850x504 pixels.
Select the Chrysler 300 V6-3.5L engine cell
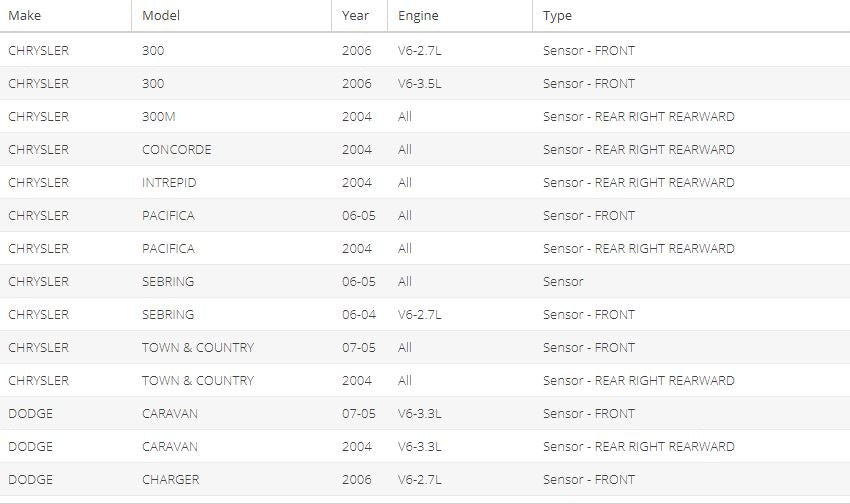coord(419,83)
